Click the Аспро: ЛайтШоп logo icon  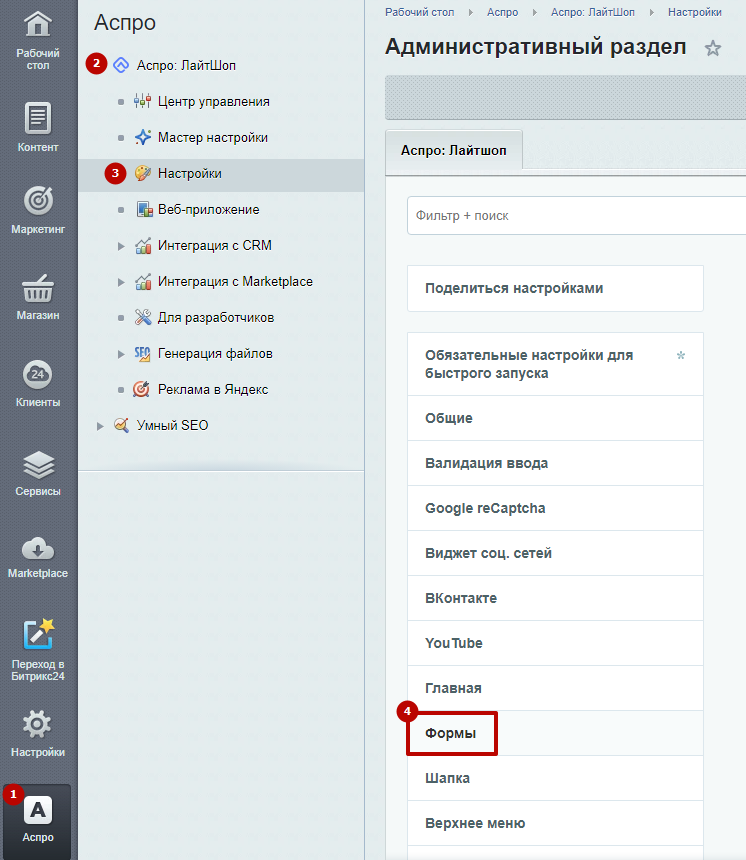coord(121,65)
